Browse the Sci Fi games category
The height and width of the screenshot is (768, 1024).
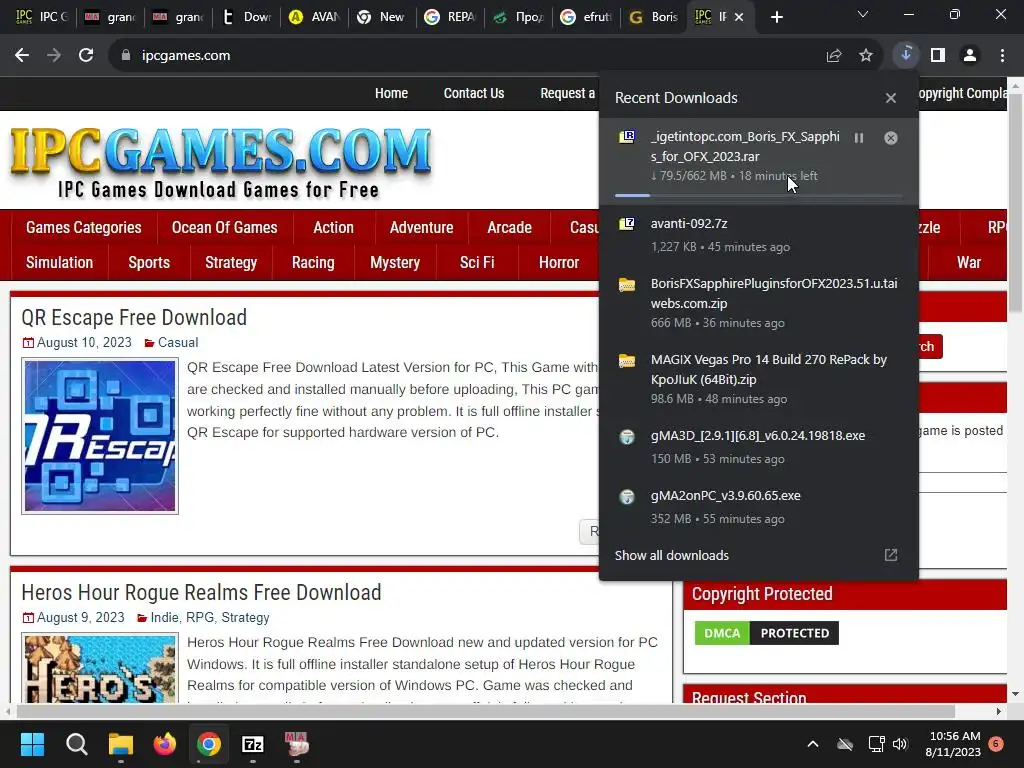click(477, 263)
